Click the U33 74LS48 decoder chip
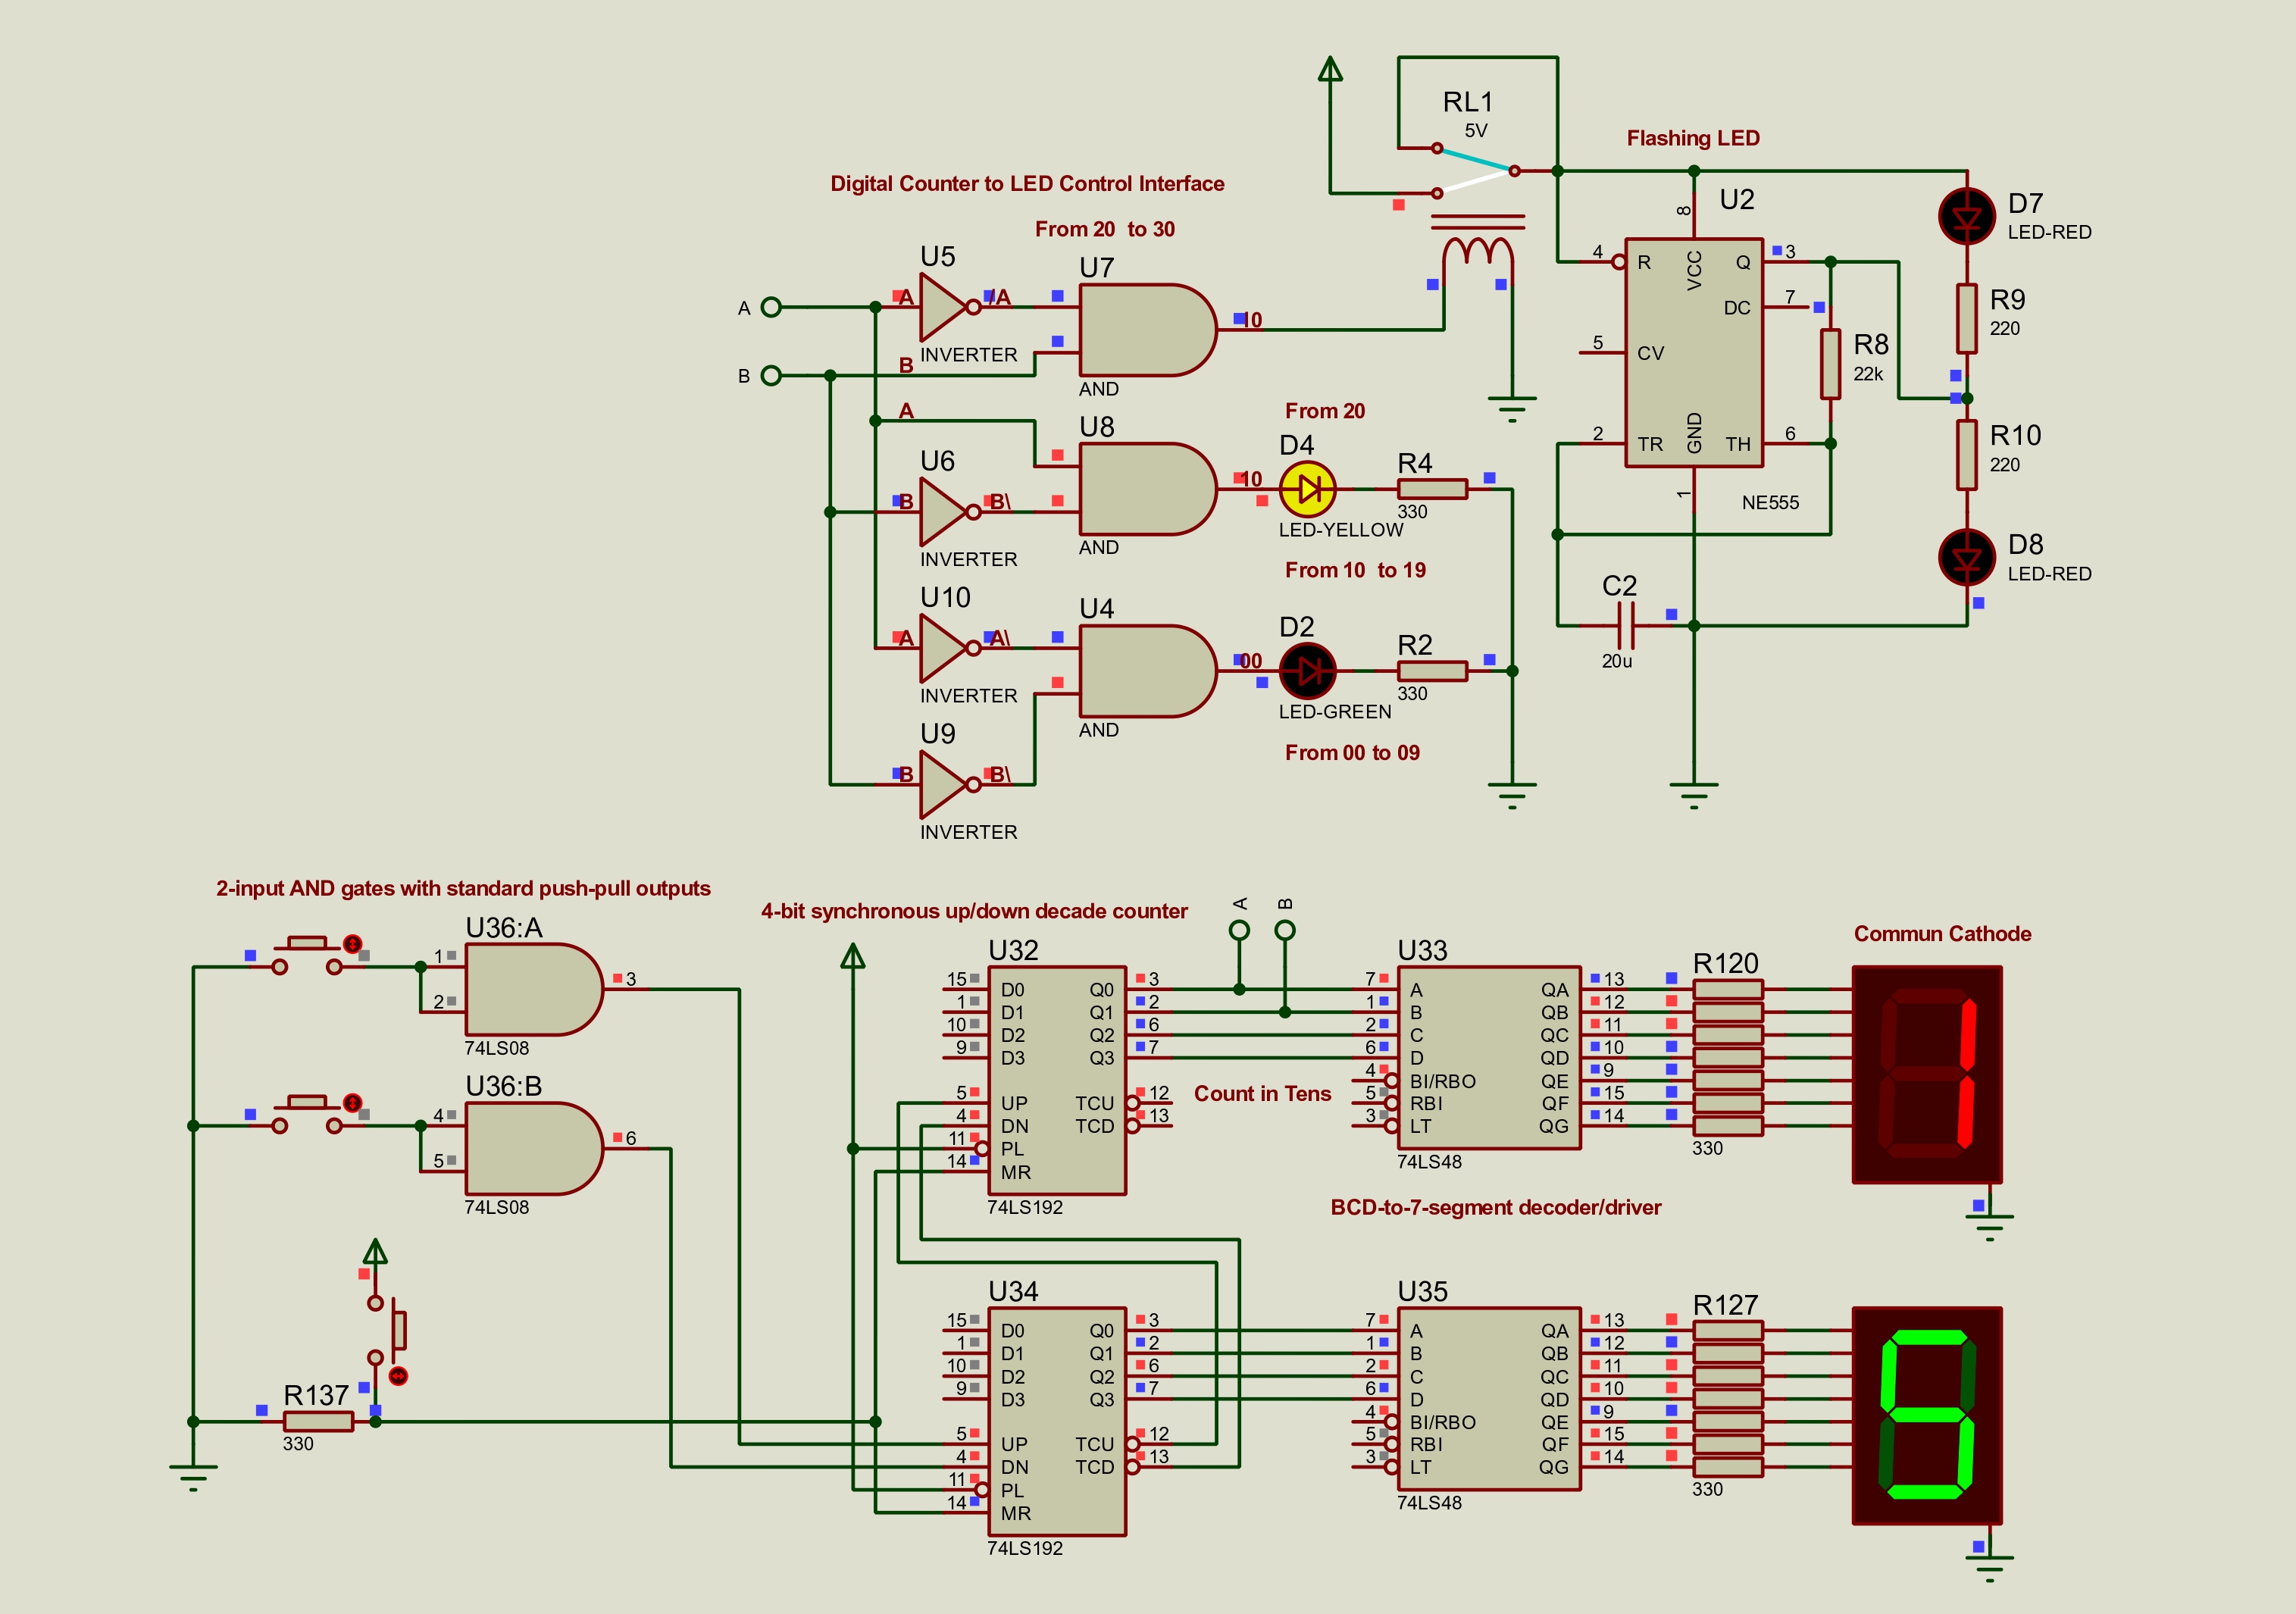The image size is (2296, 1614). (x=1489, y=1057)
